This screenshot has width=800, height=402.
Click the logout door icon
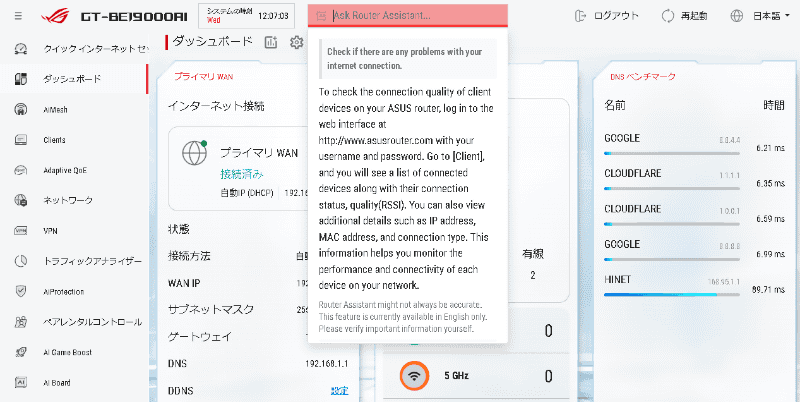tap(581, 16)
